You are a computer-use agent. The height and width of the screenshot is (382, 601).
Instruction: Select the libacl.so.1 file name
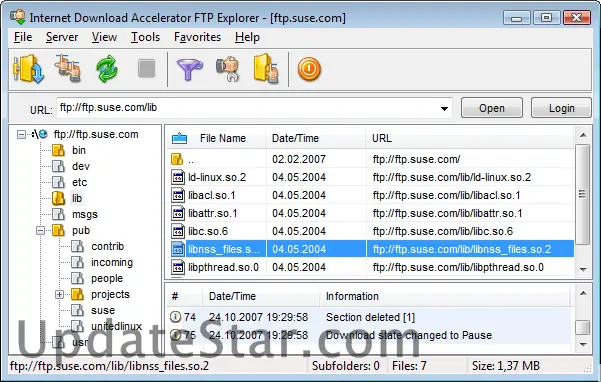tap(212, 195)
